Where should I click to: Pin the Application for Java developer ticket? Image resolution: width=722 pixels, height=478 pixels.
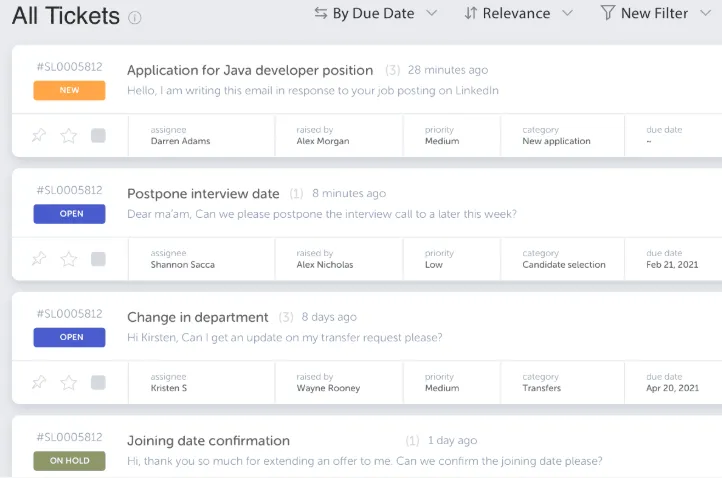click(x=39, y=135)
